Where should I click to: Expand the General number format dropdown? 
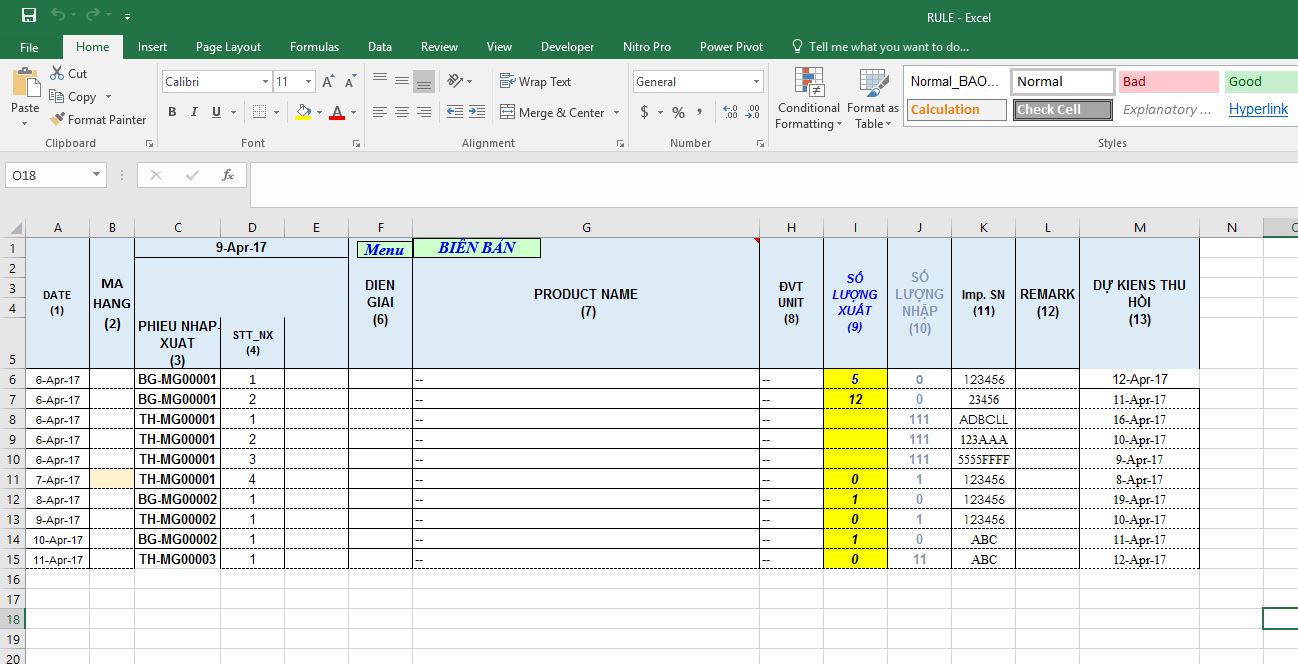(x=756, y=82)
